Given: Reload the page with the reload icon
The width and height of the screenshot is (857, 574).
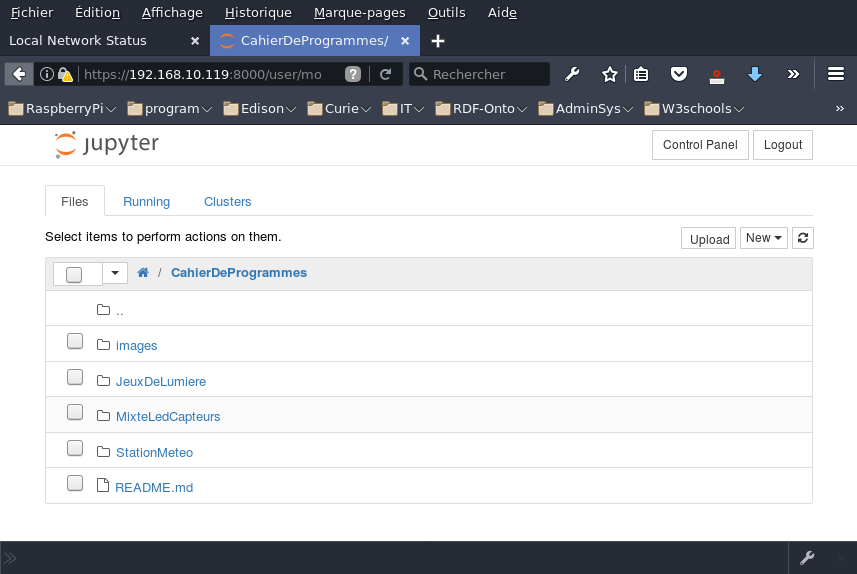Looking at the screenshot, I should (385, 74).
